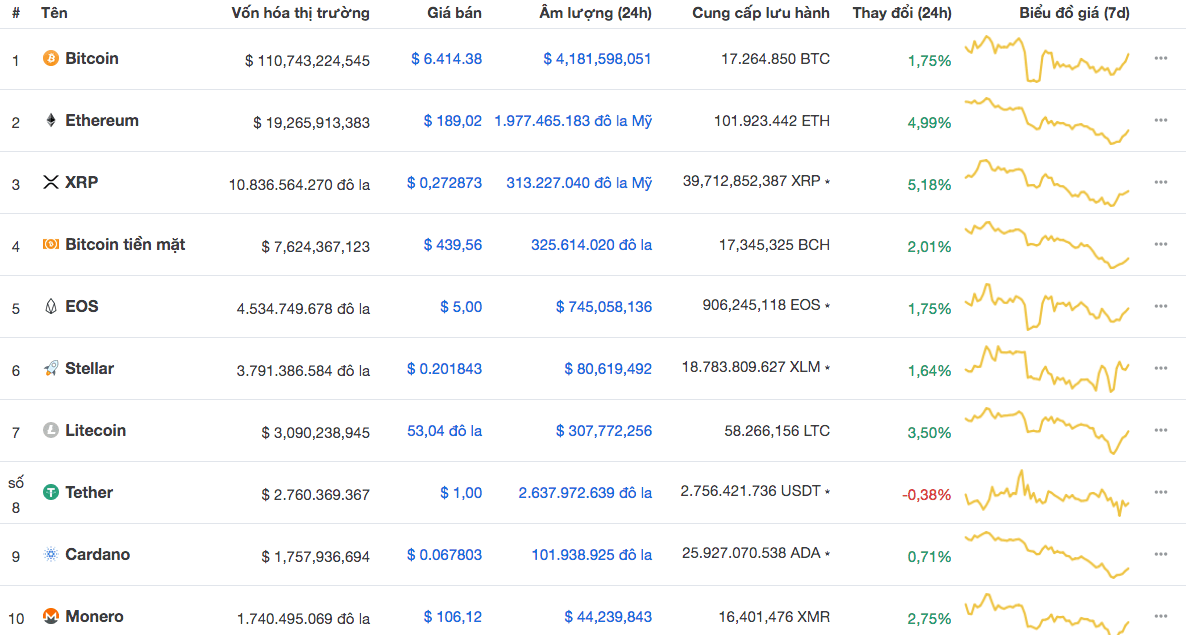Click the EOS logo icon
Screen dimensions: 1191x635
[x=50, y=307]
